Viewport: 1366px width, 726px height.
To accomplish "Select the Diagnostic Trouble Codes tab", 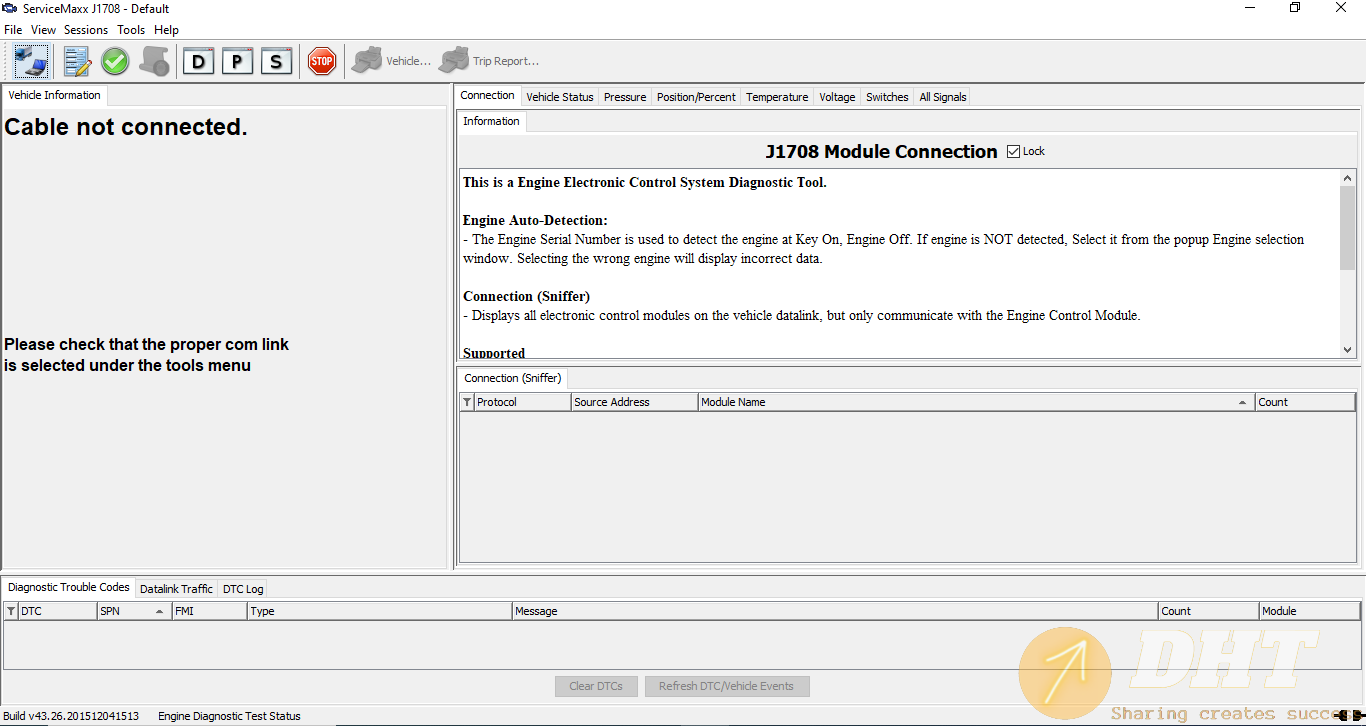I will point(68,587).
